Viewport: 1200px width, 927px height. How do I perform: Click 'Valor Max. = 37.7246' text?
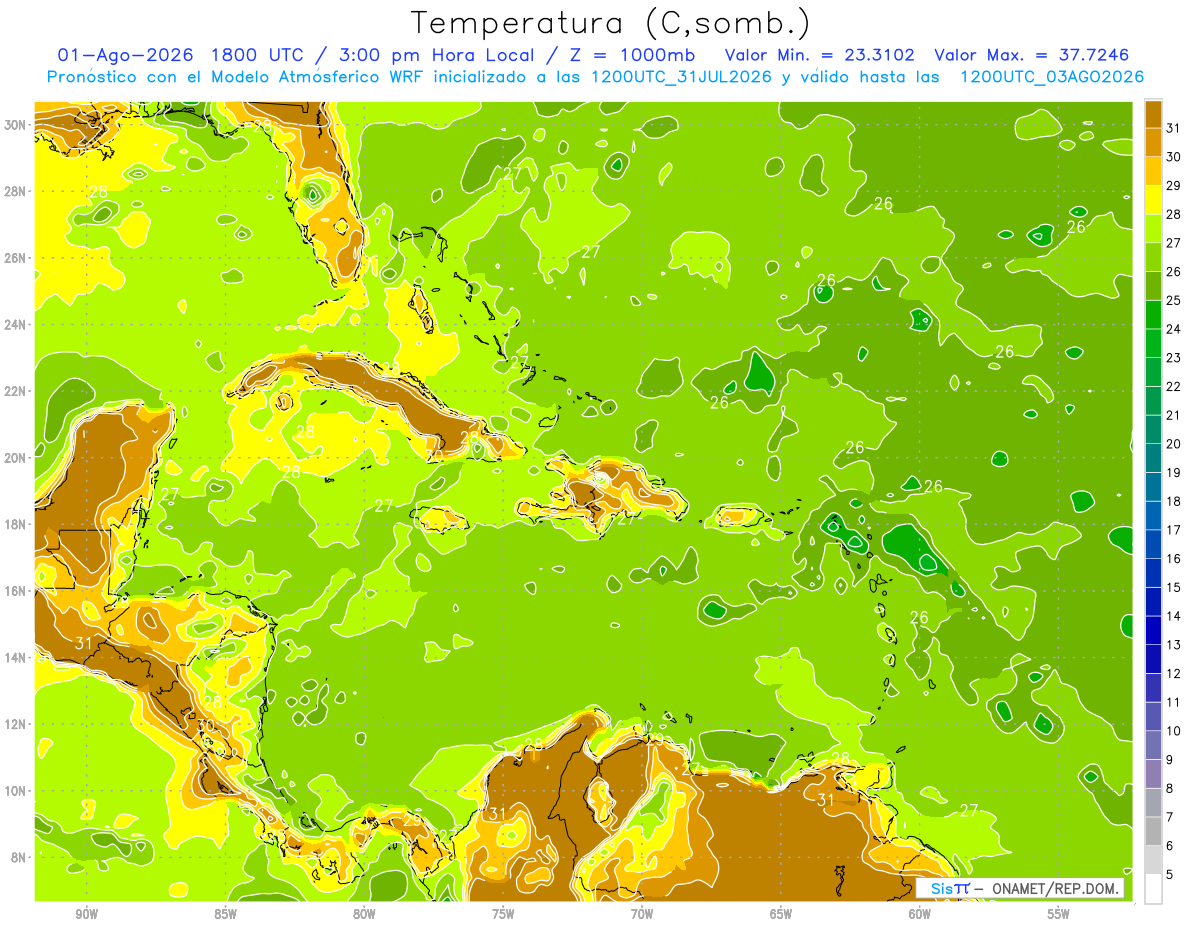click(x=1031, y=54)
